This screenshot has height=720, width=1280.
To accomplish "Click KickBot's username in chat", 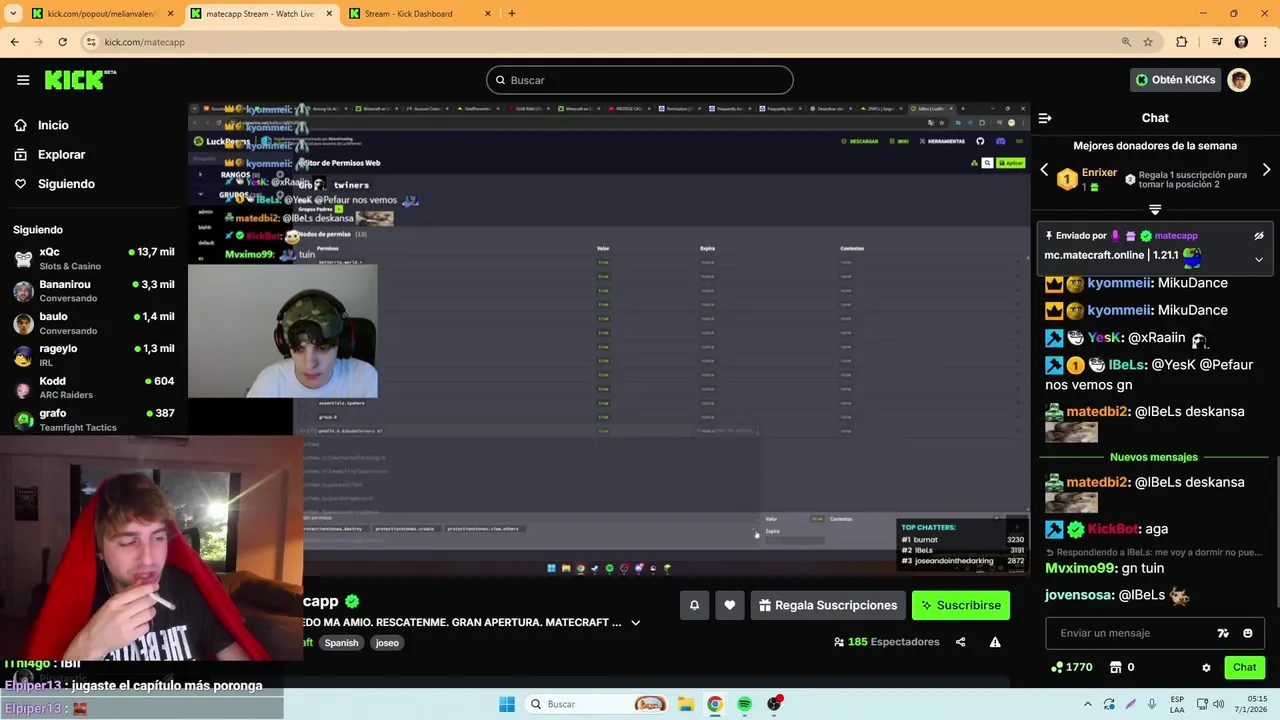I will 1113,529.
